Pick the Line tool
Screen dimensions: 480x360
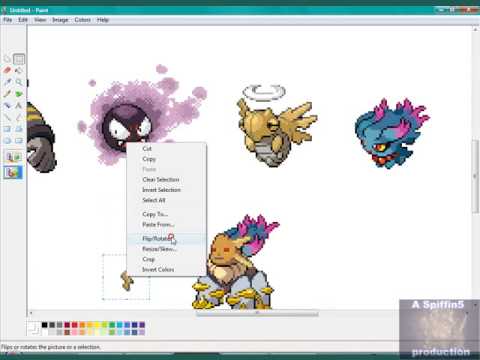[7, 117]
